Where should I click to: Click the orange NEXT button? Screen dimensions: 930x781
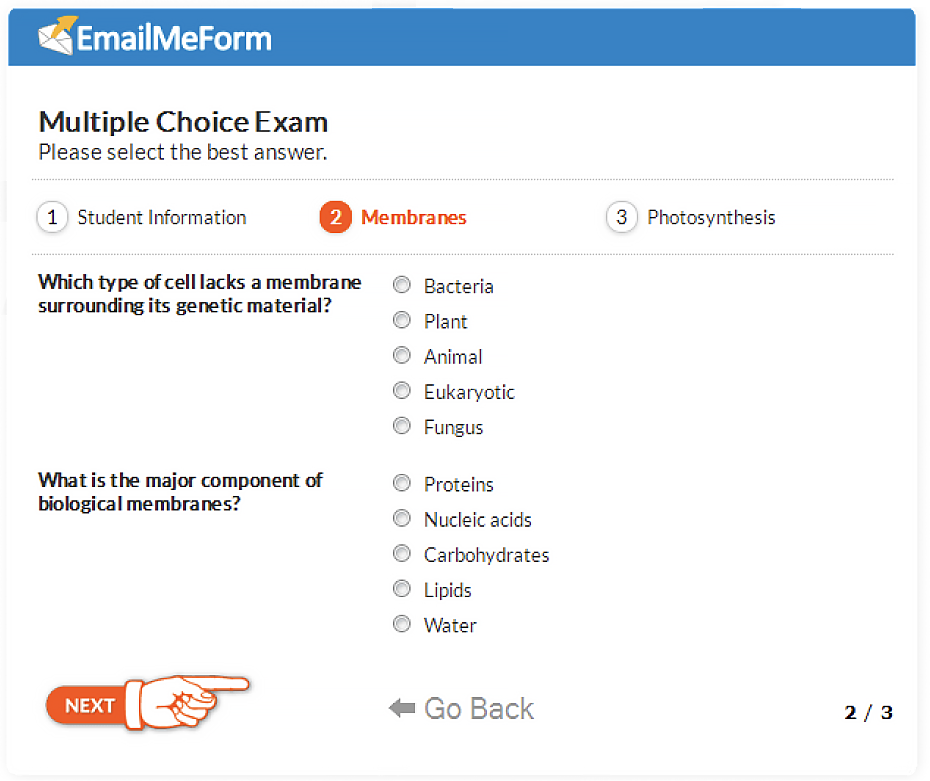point(89,705)
